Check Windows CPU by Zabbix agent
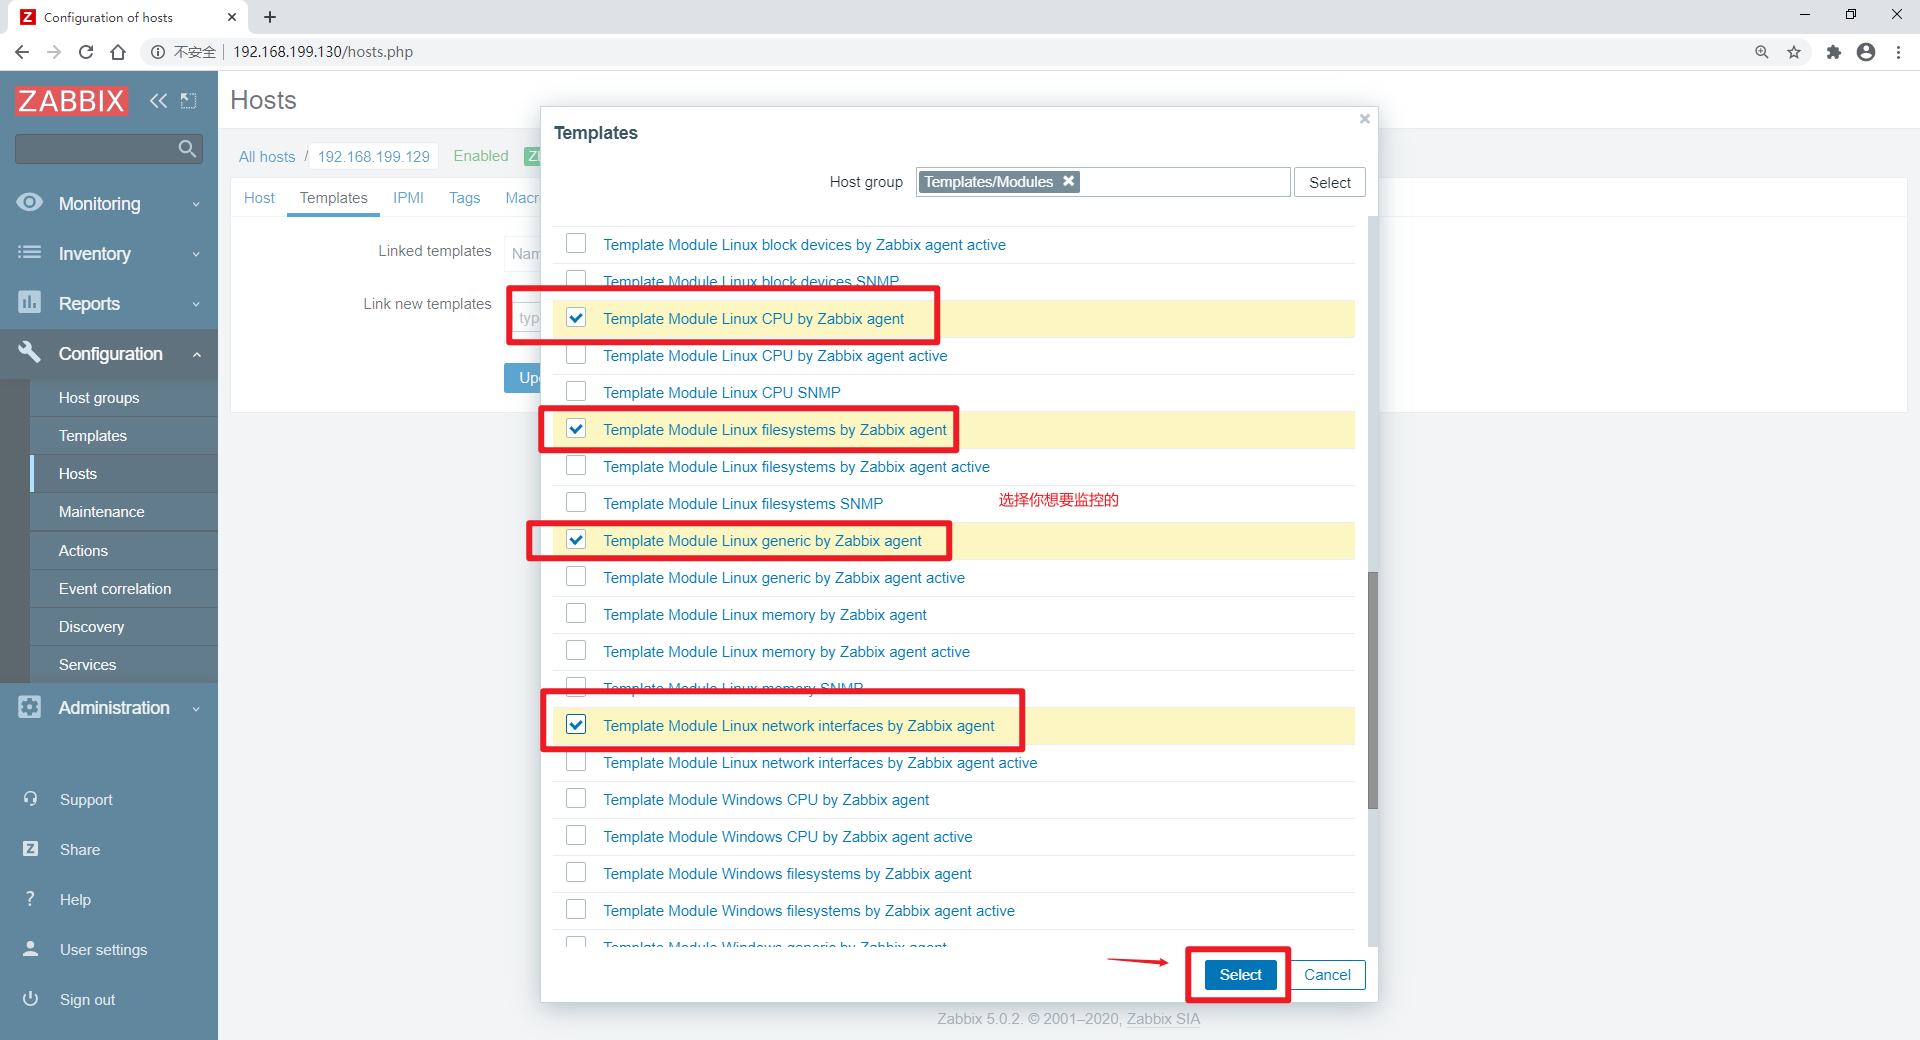The width and height of the screenshot is (1920, 1040). [x=576, y=799]
